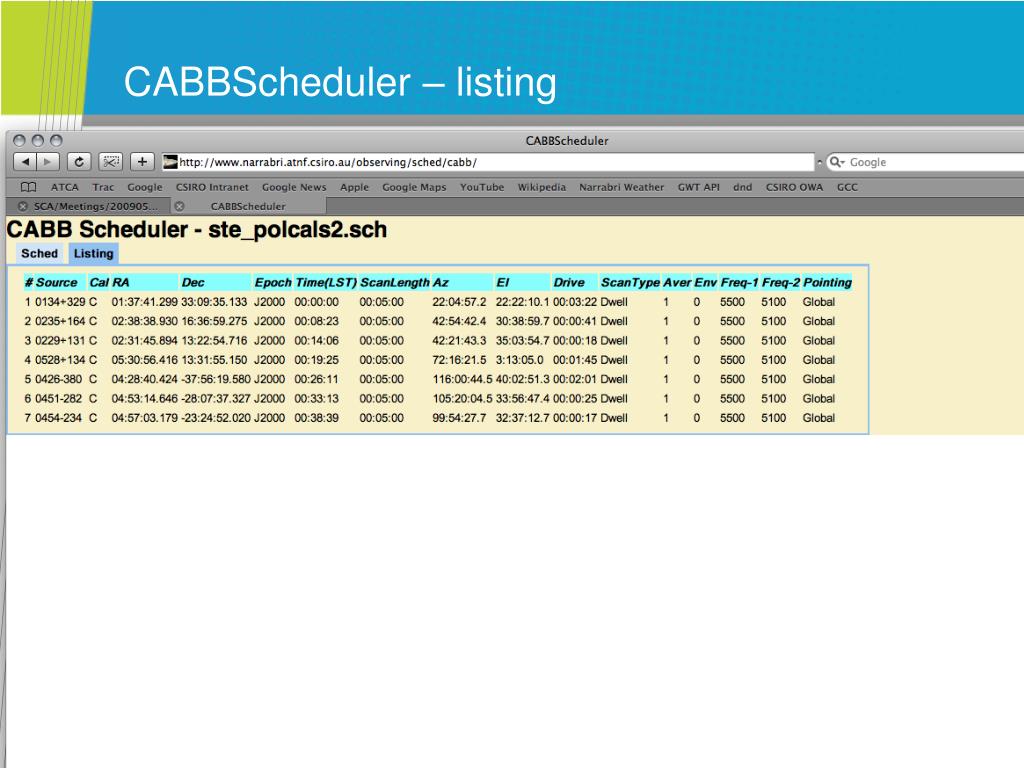Click LST time 00:08:23
1024x768 pixels.
316,321
